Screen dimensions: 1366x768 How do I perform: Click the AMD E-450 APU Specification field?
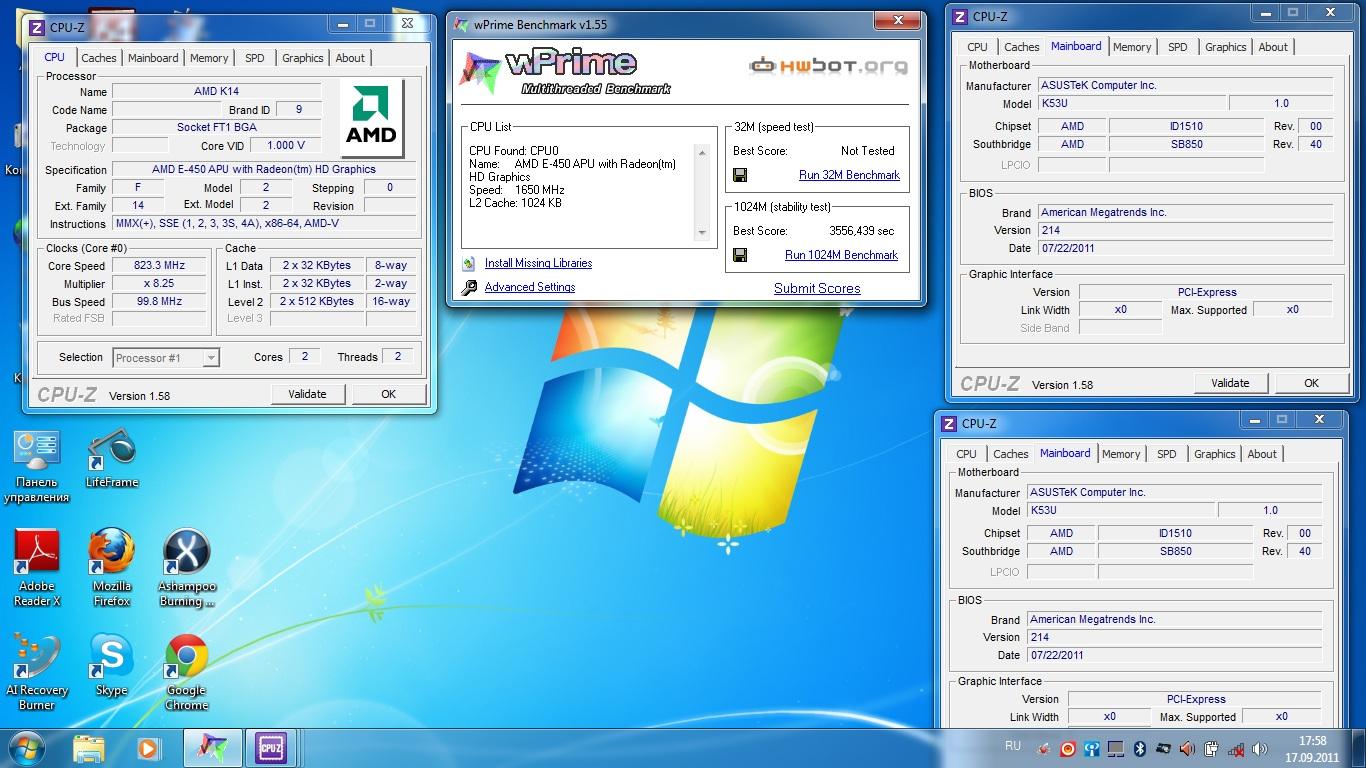pos(264,169)
